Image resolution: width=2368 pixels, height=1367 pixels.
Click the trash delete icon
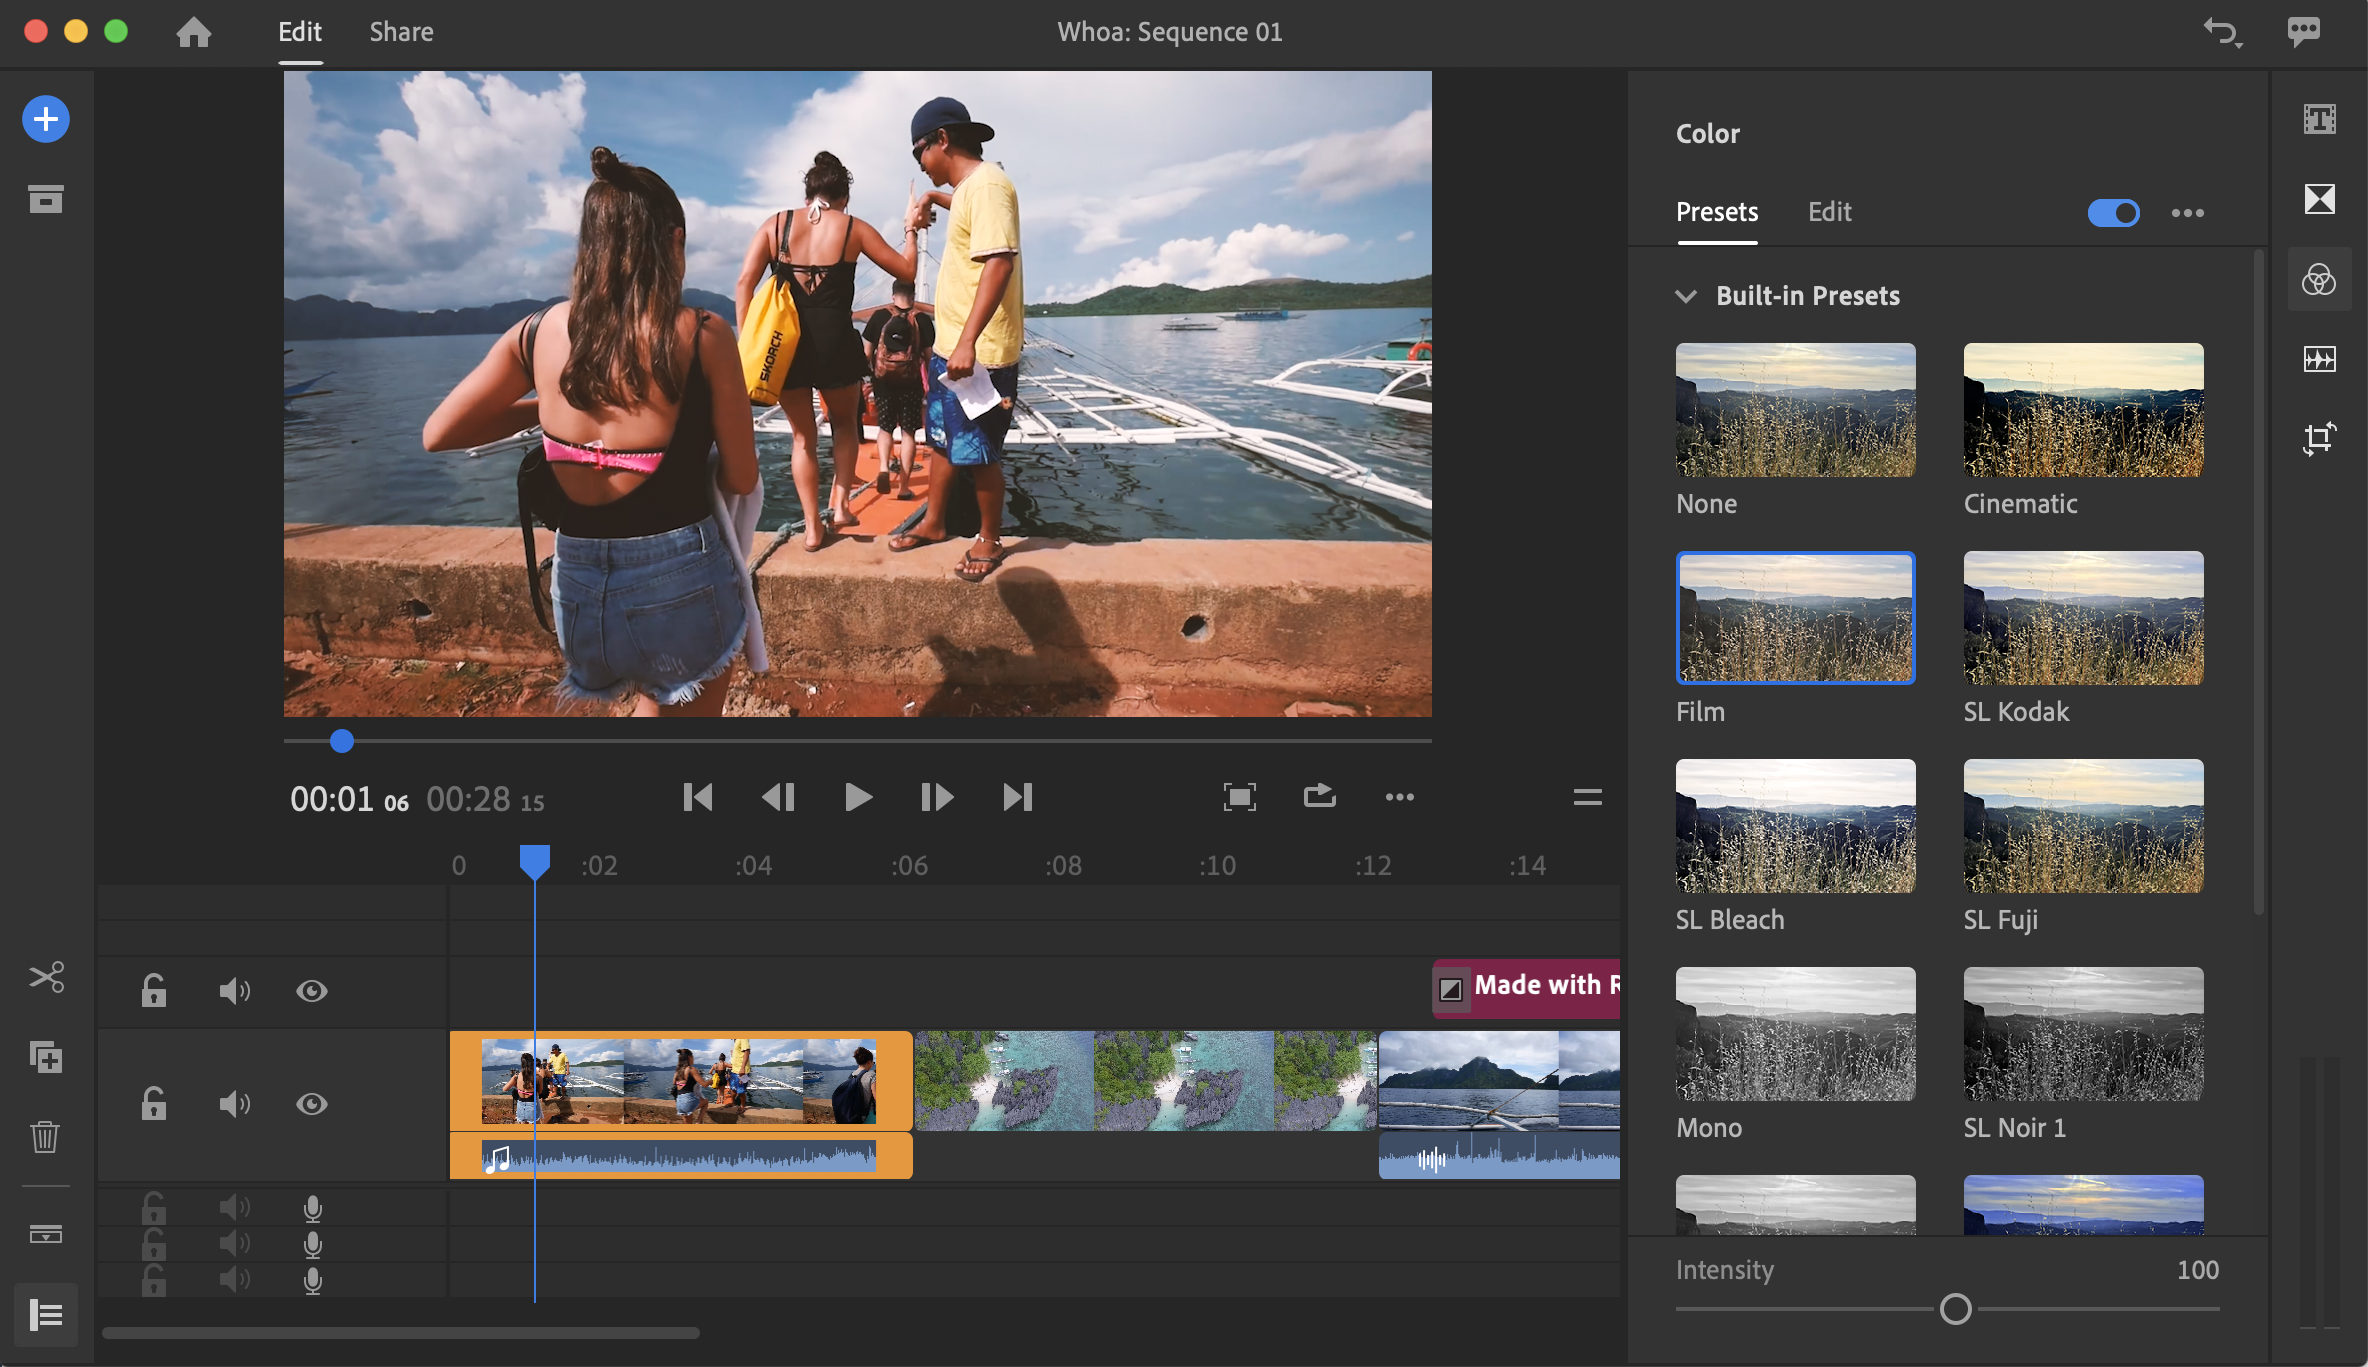[x=46, y=1137]
